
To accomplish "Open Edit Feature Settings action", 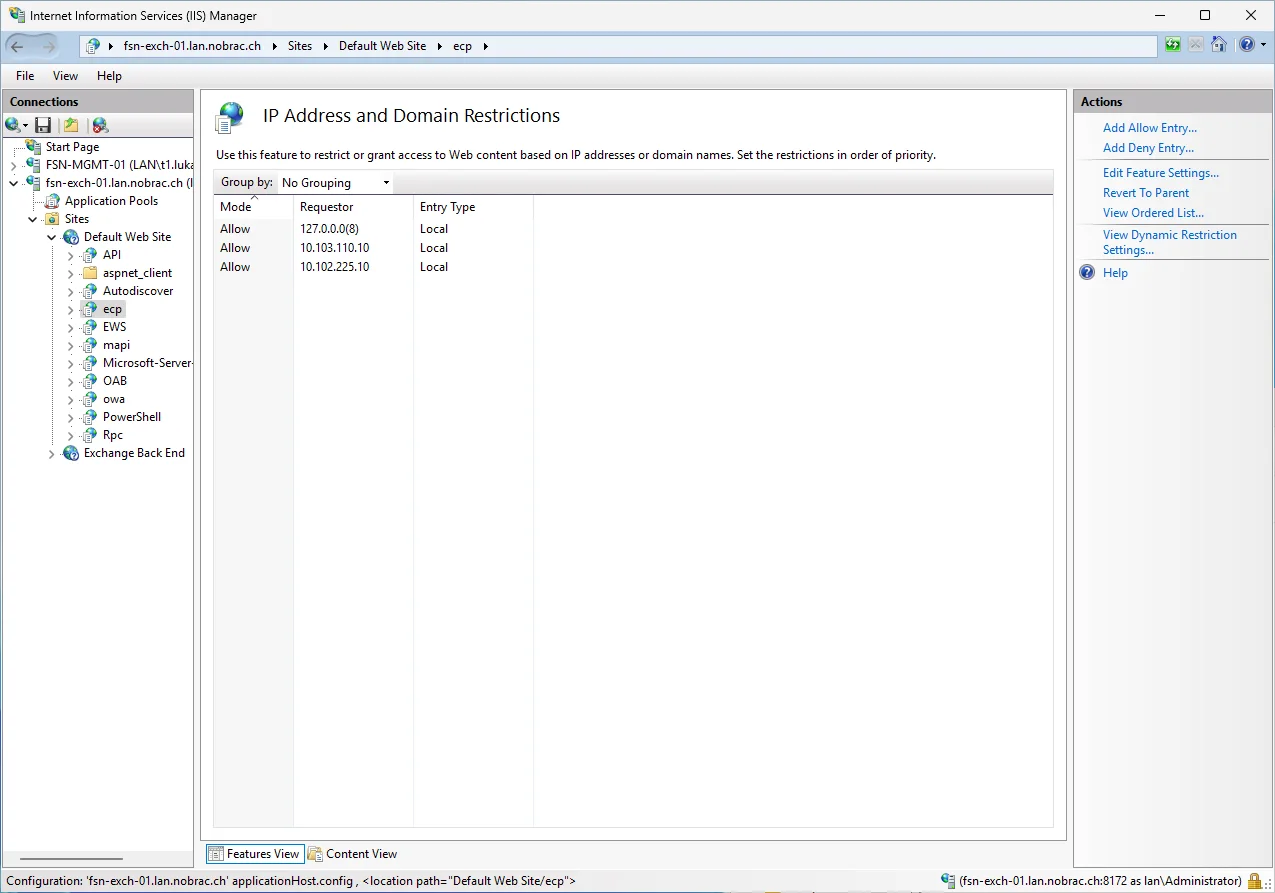I will (x=1160, y=173).
